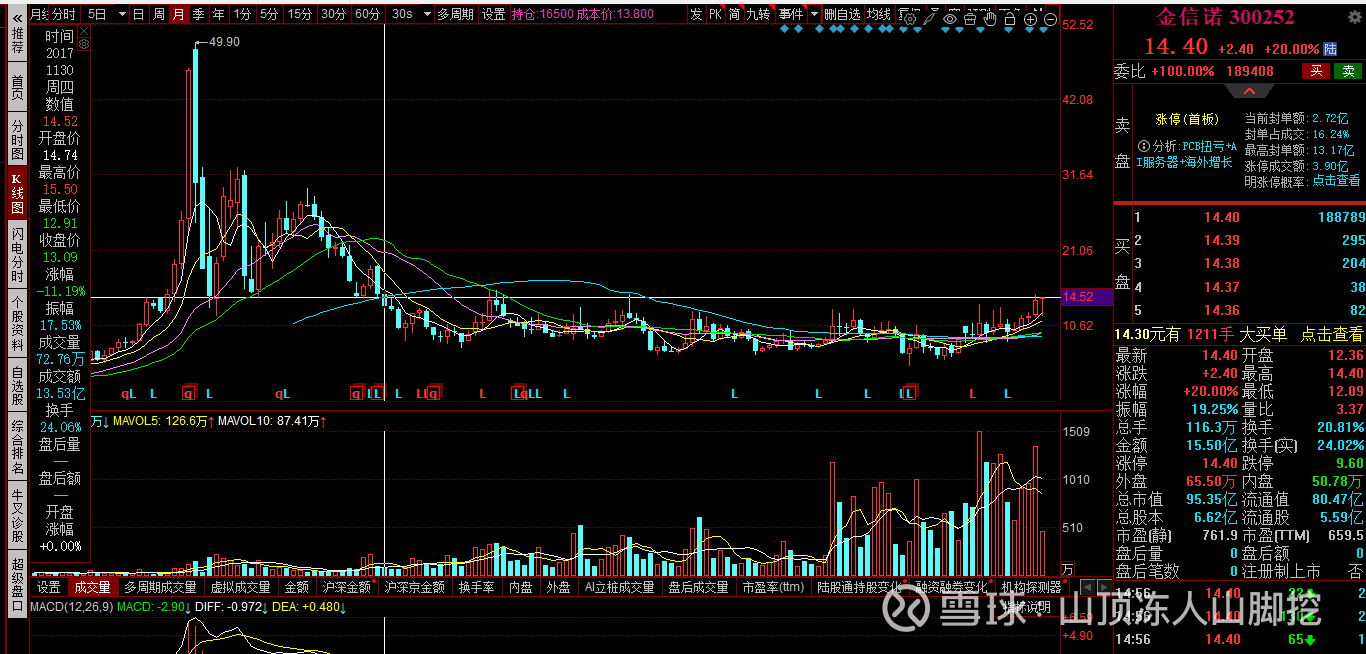Open the 点击查看 link beside 明涨停概率
This screenshot has height=654, width=1366.
tap(1337, 182)
